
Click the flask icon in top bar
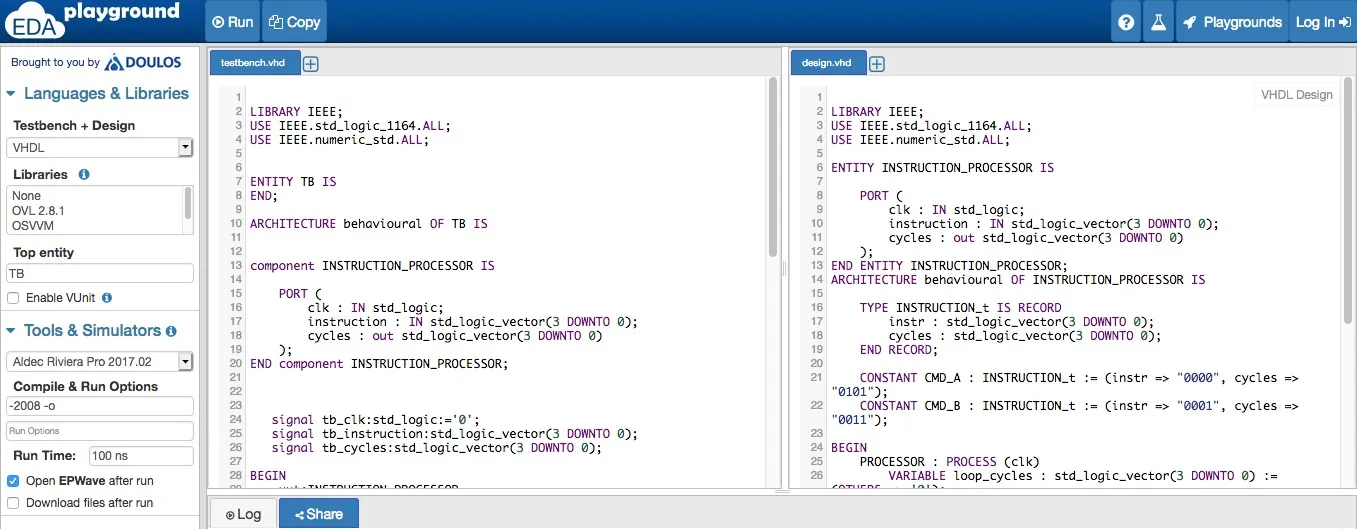(1158, 22)
